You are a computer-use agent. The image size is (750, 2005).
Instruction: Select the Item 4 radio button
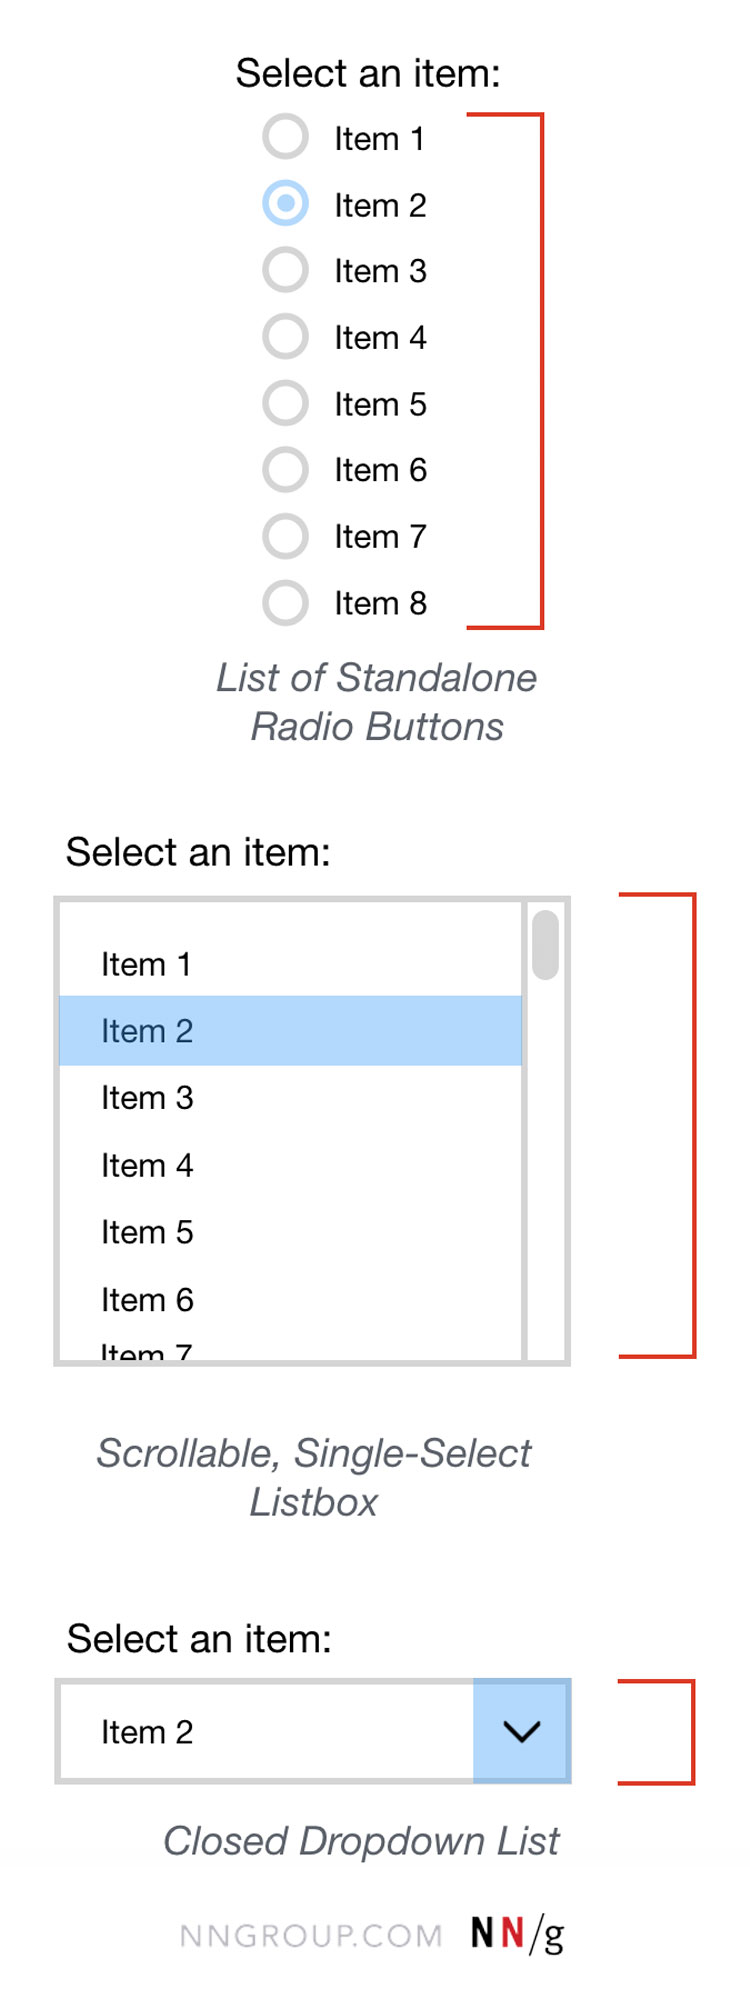(285, 337)
